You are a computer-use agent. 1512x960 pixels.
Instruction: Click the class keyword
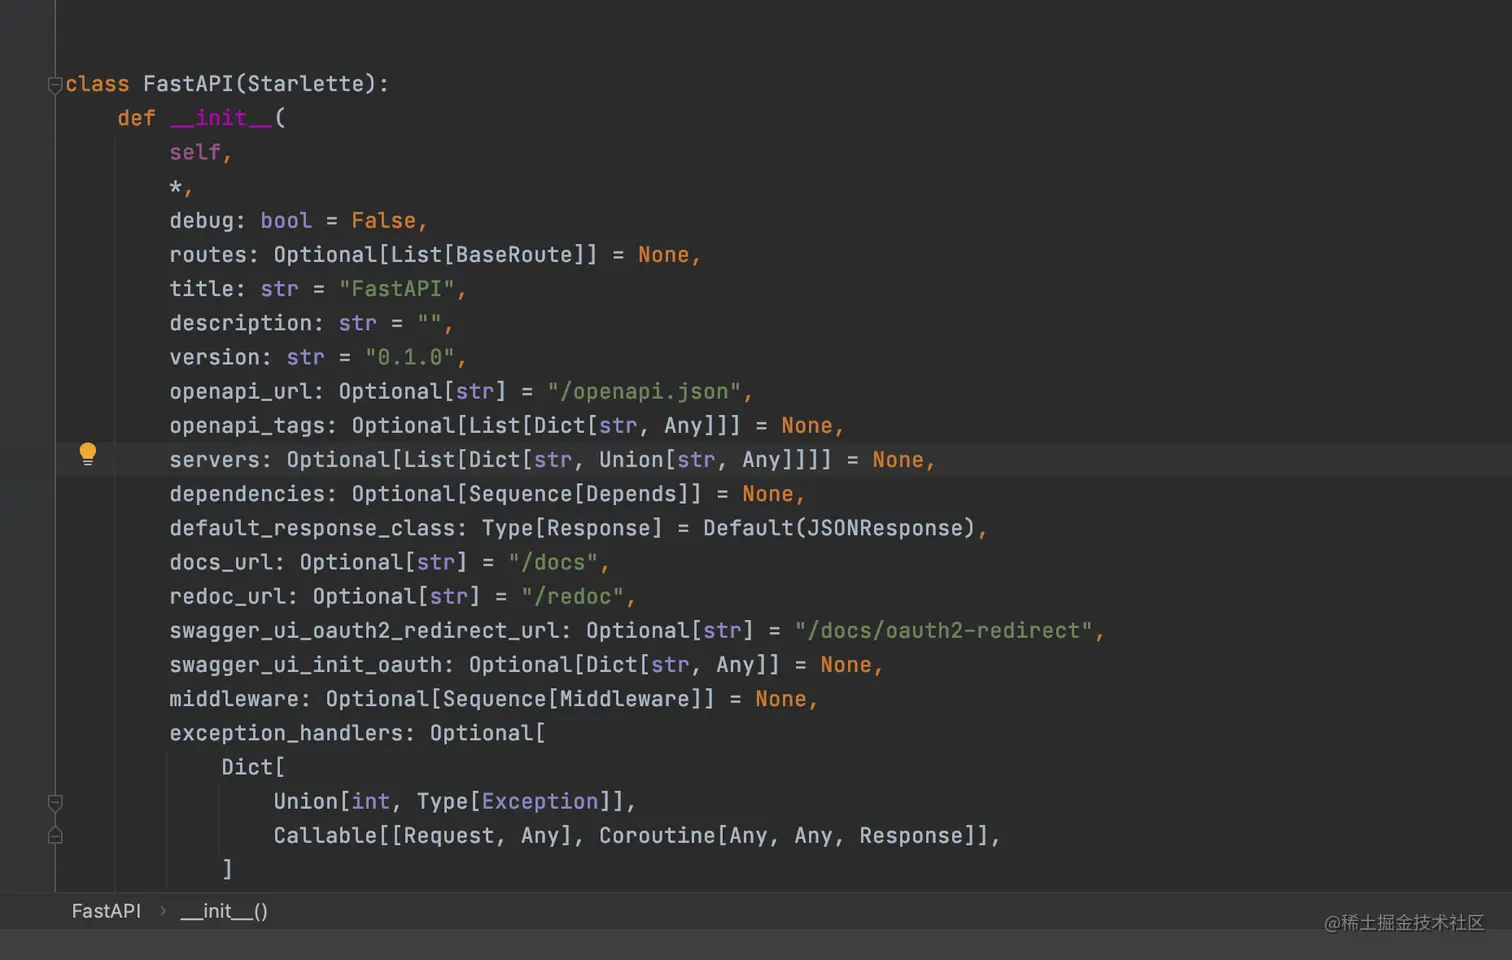pos(97,84)
